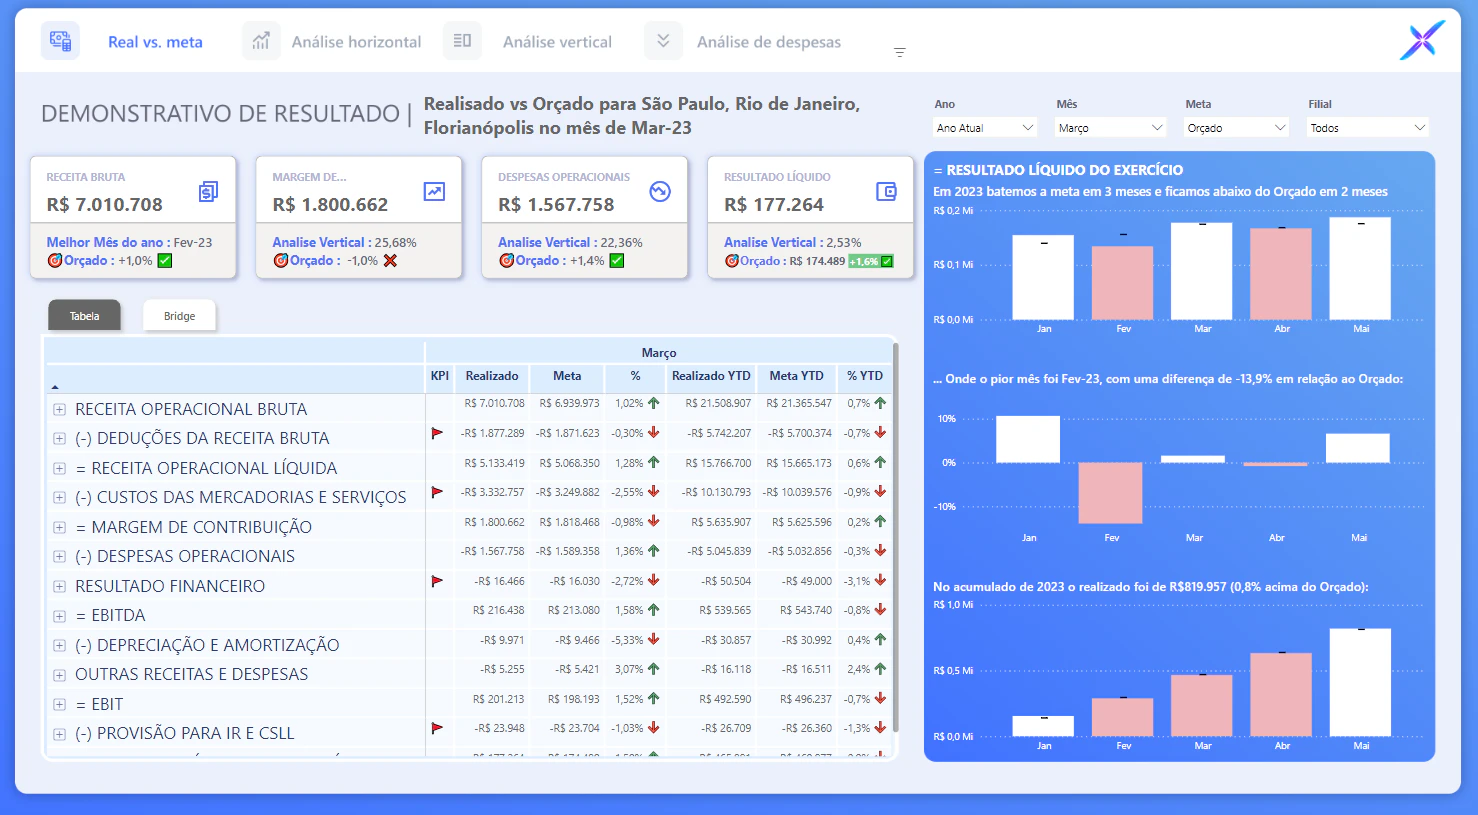
Task: Expand the RECEITA OPERACIONAL BRUTA row
Action: (59, 409)
